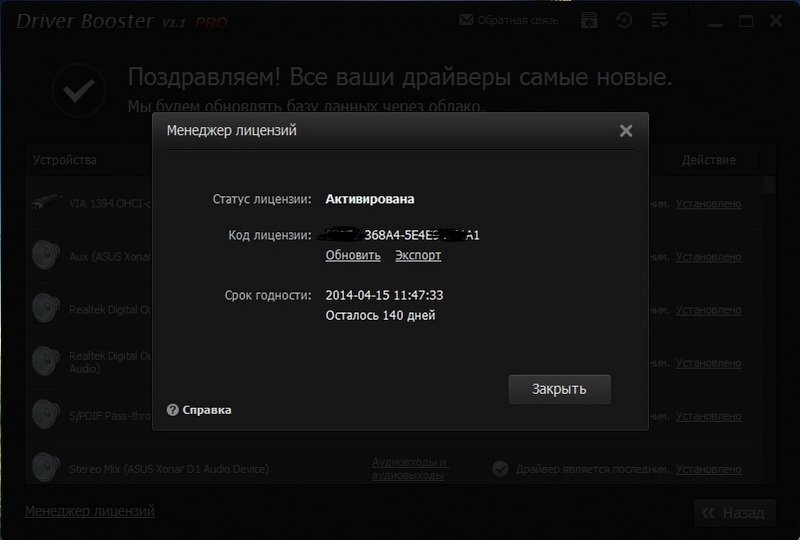Click the Устройства column header
The width and height of the screenshot is (800, 540).
point(65,160)
